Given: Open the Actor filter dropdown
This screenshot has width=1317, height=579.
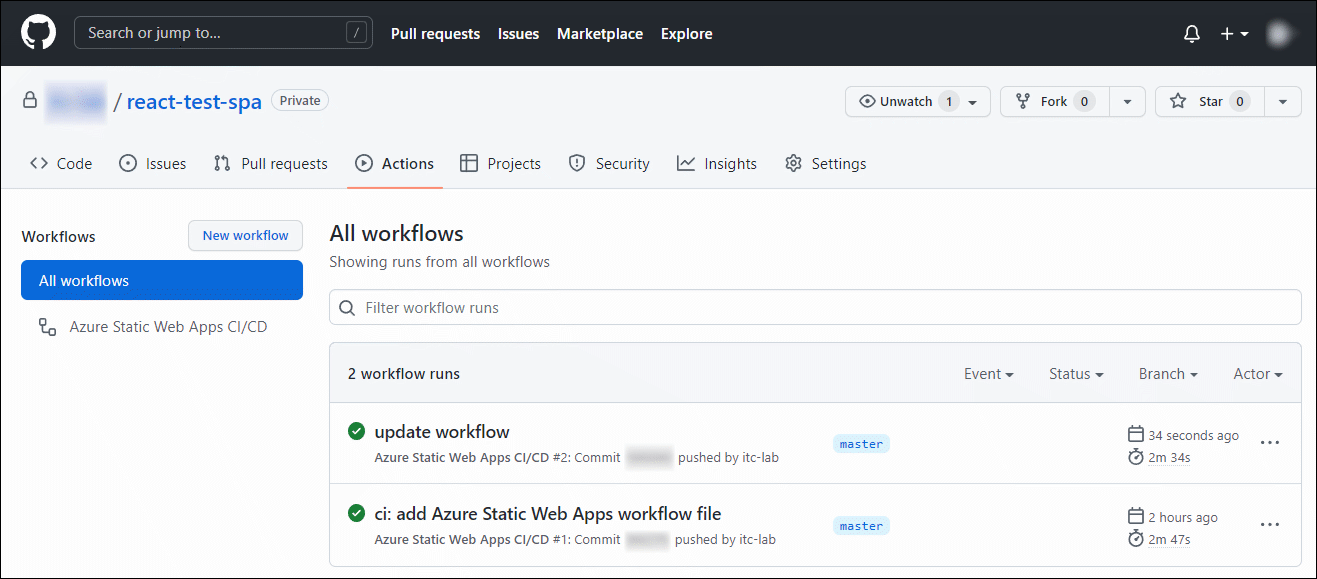Looking at the screenshot, I should 1258,374.
